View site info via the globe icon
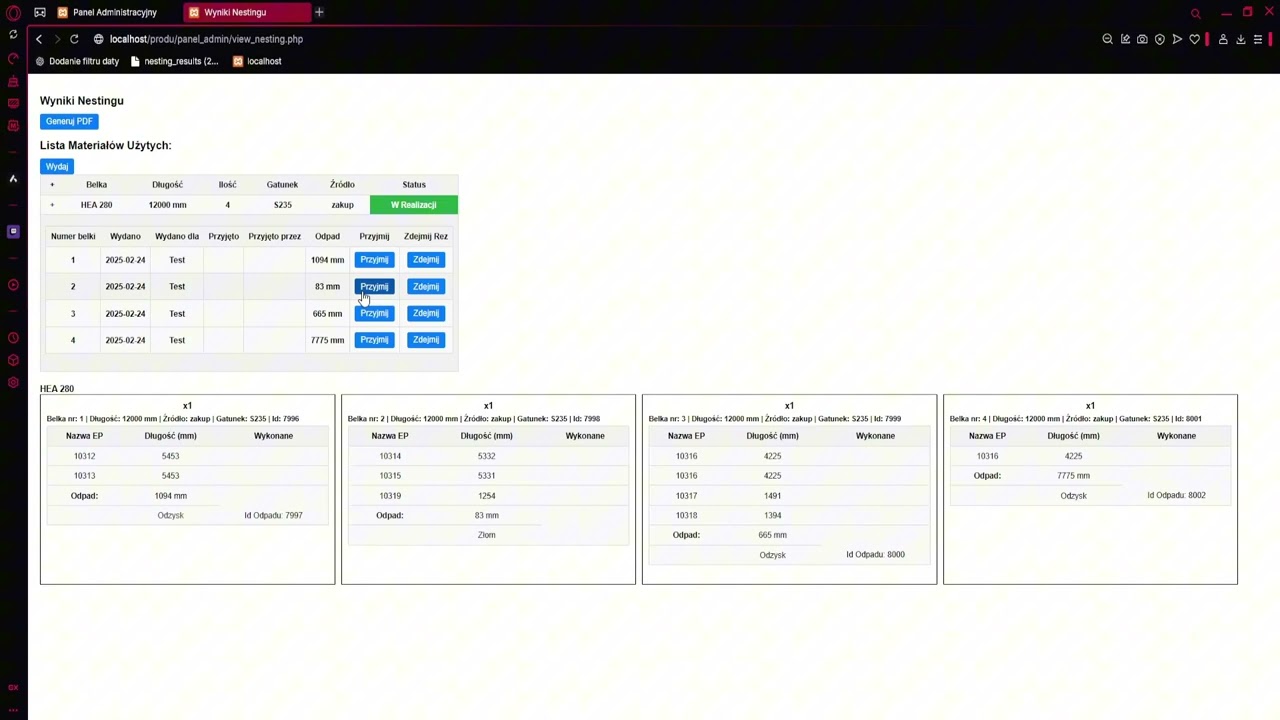Screen dimensions: 1280x720 coord(99,39)
